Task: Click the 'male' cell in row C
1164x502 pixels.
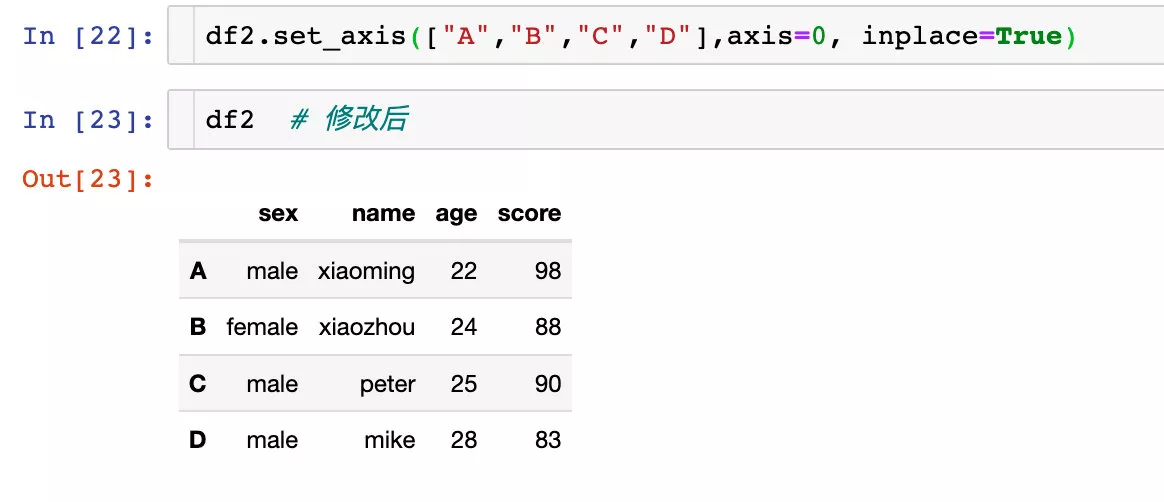Action: pos(272,384)
